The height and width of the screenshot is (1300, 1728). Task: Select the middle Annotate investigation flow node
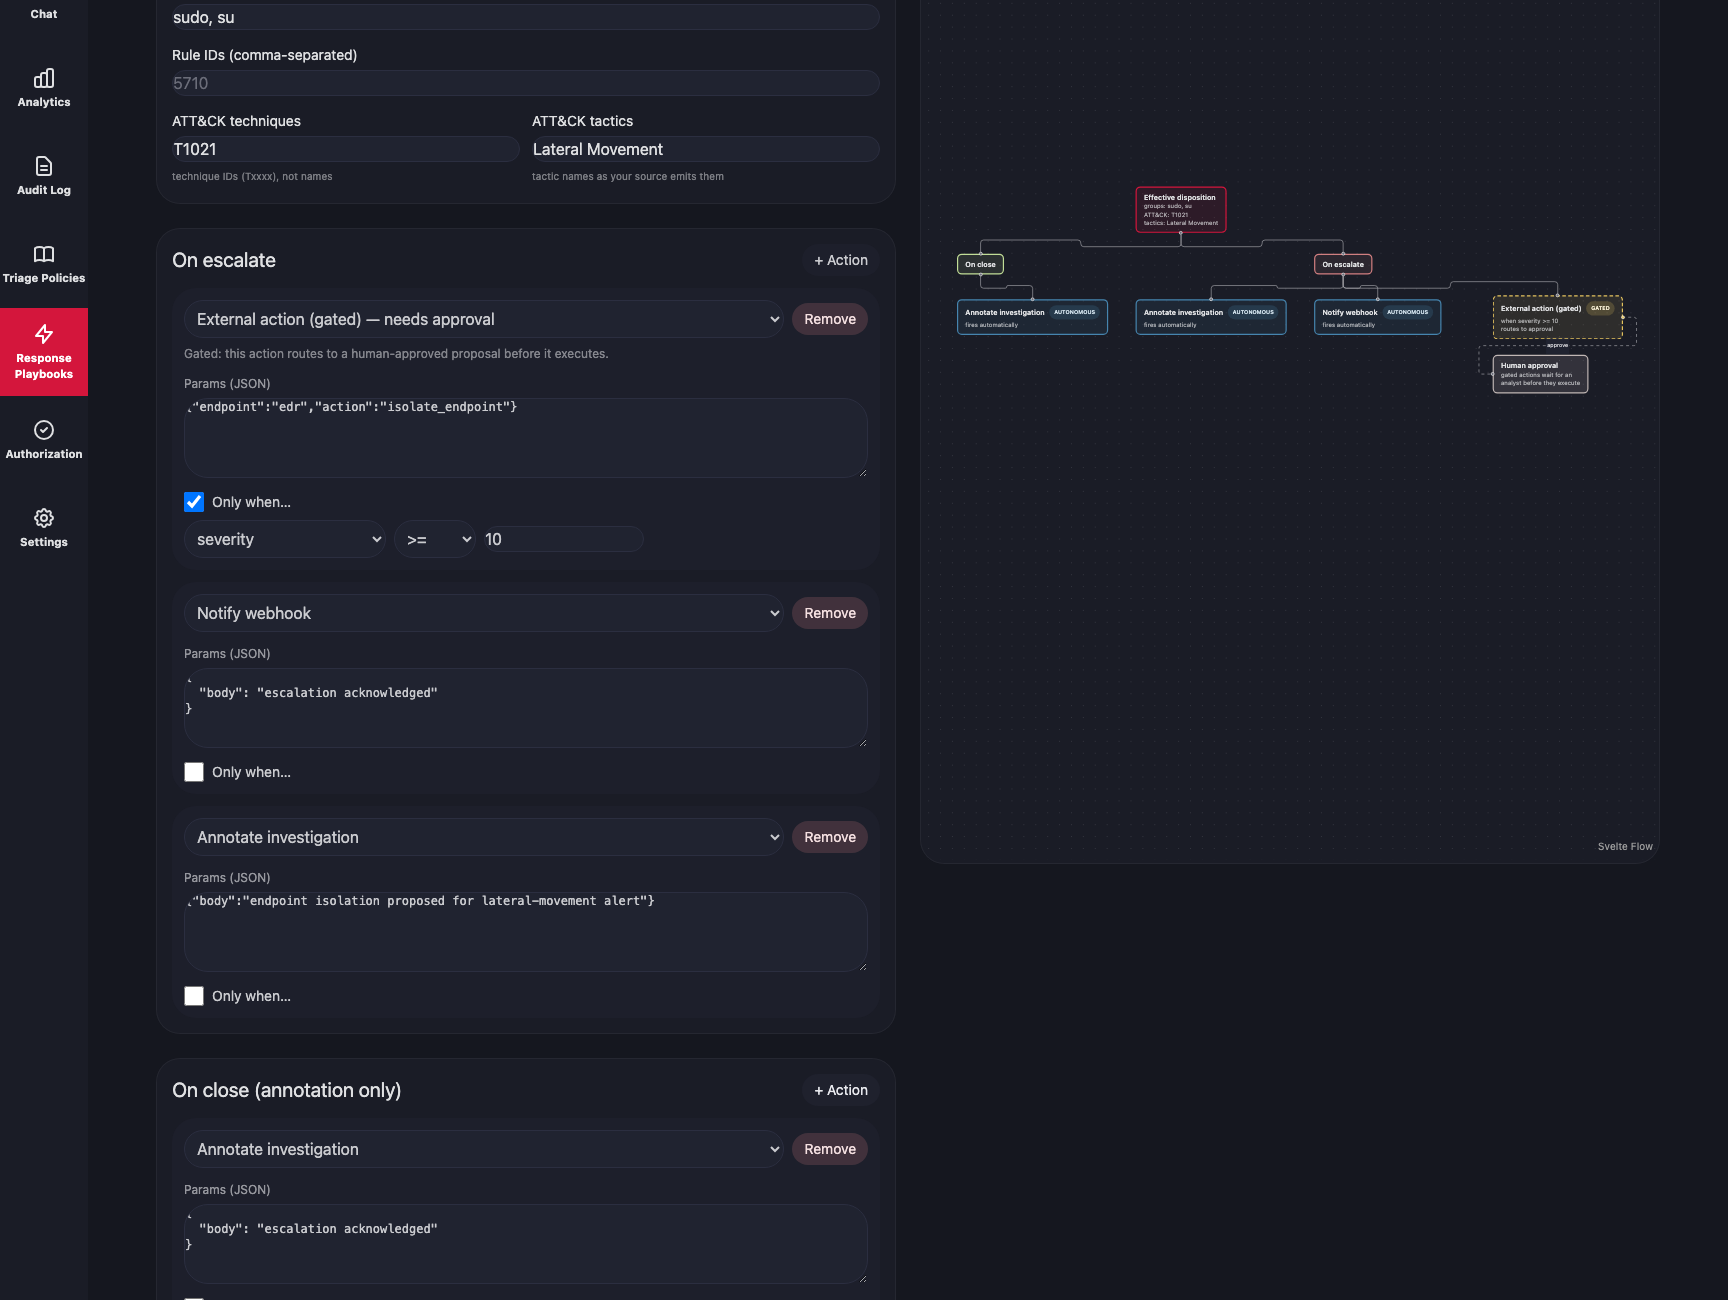[1211, 317]
